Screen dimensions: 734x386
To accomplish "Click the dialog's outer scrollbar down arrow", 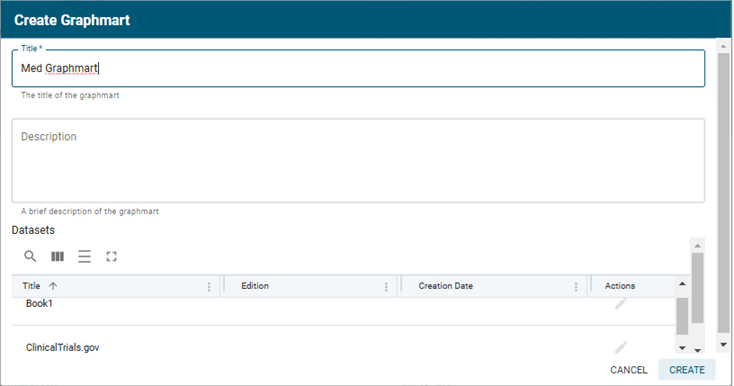I will [723, 345].
